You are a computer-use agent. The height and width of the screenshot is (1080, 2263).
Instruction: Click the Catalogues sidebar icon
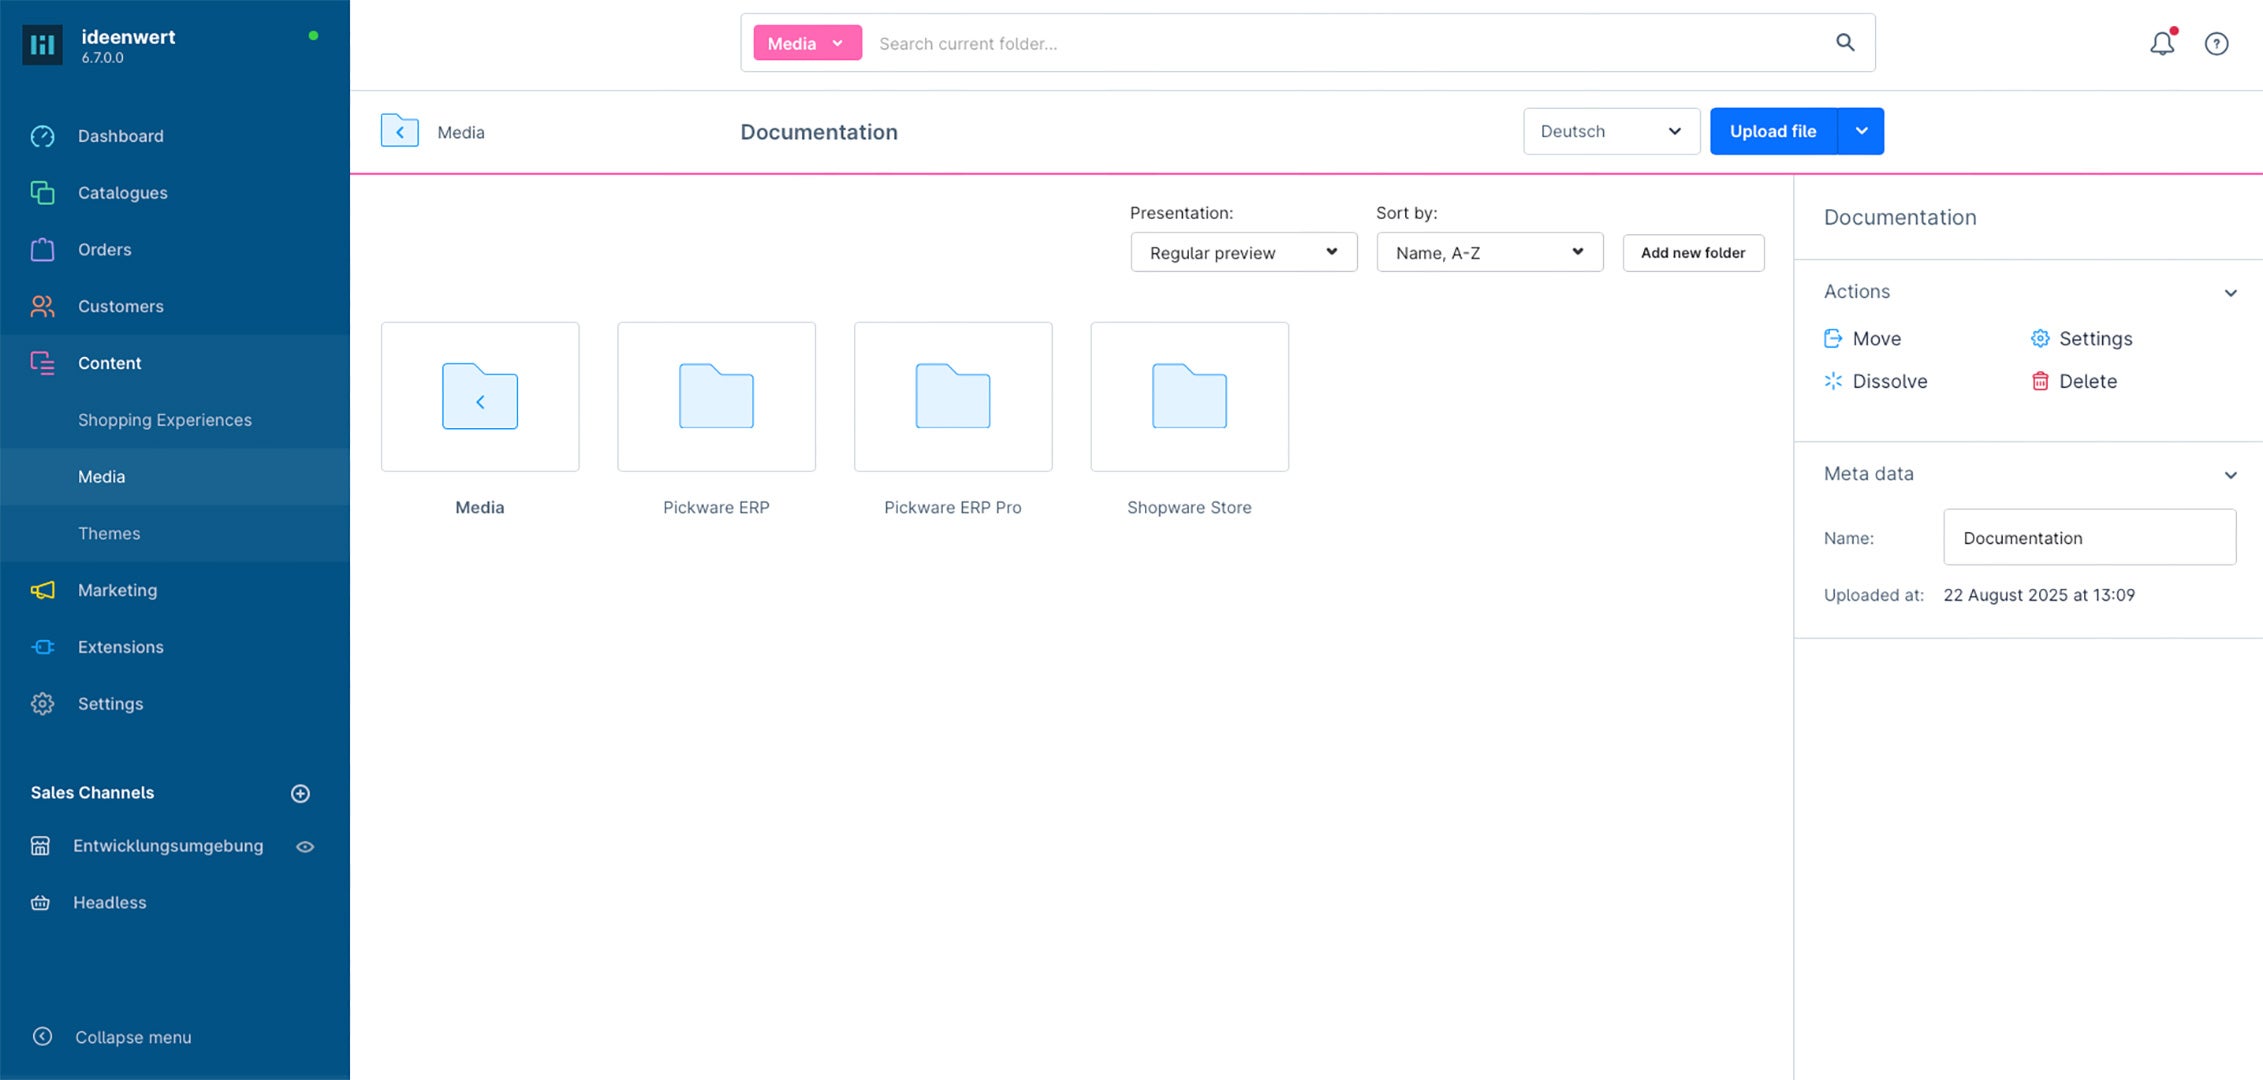(x=42, y=193)
